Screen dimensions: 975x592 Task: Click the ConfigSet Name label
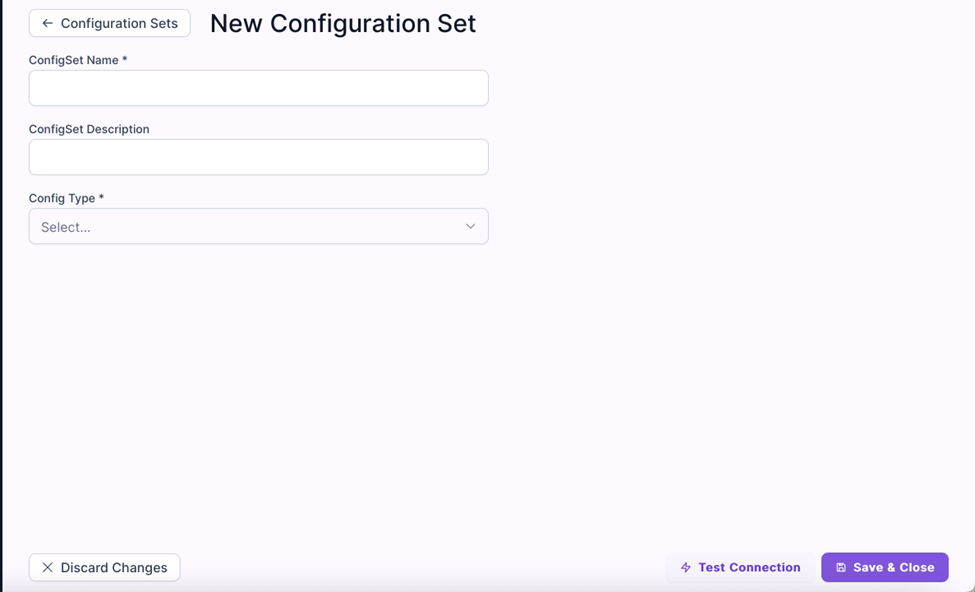pos(73,60)
